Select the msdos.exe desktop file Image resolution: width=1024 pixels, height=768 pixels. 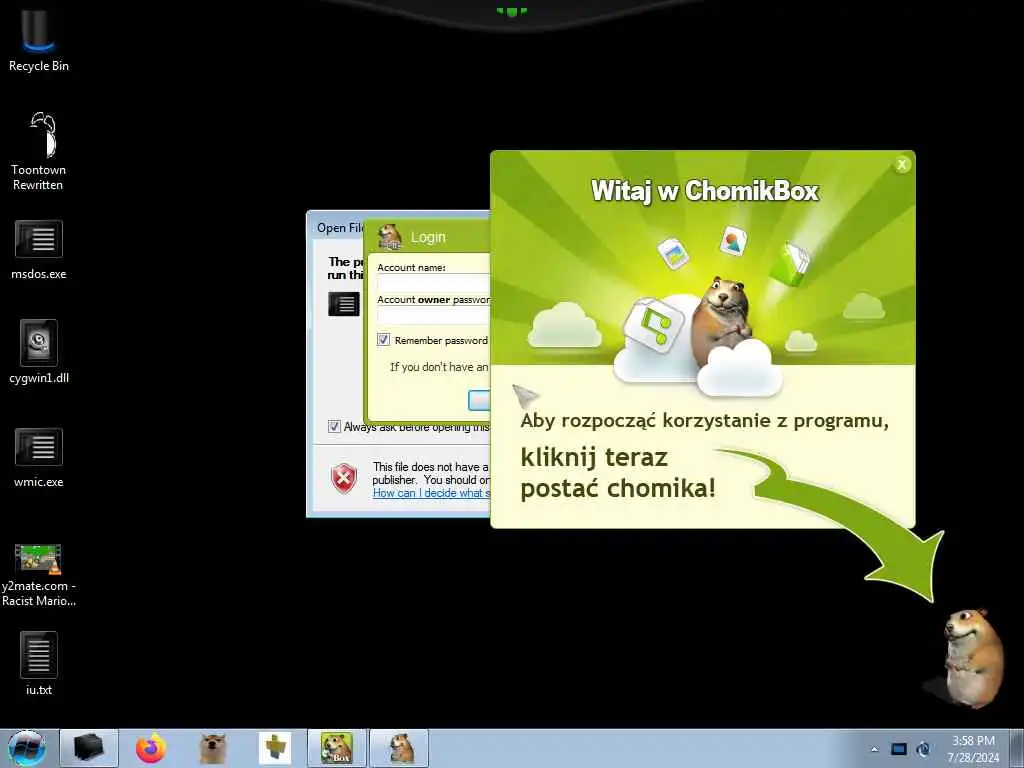click(x=39, y=250)
